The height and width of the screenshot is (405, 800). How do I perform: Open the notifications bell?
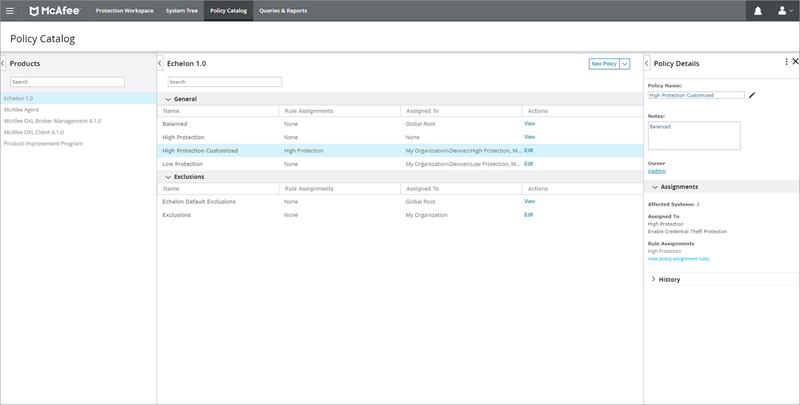[x=758, y=11]
